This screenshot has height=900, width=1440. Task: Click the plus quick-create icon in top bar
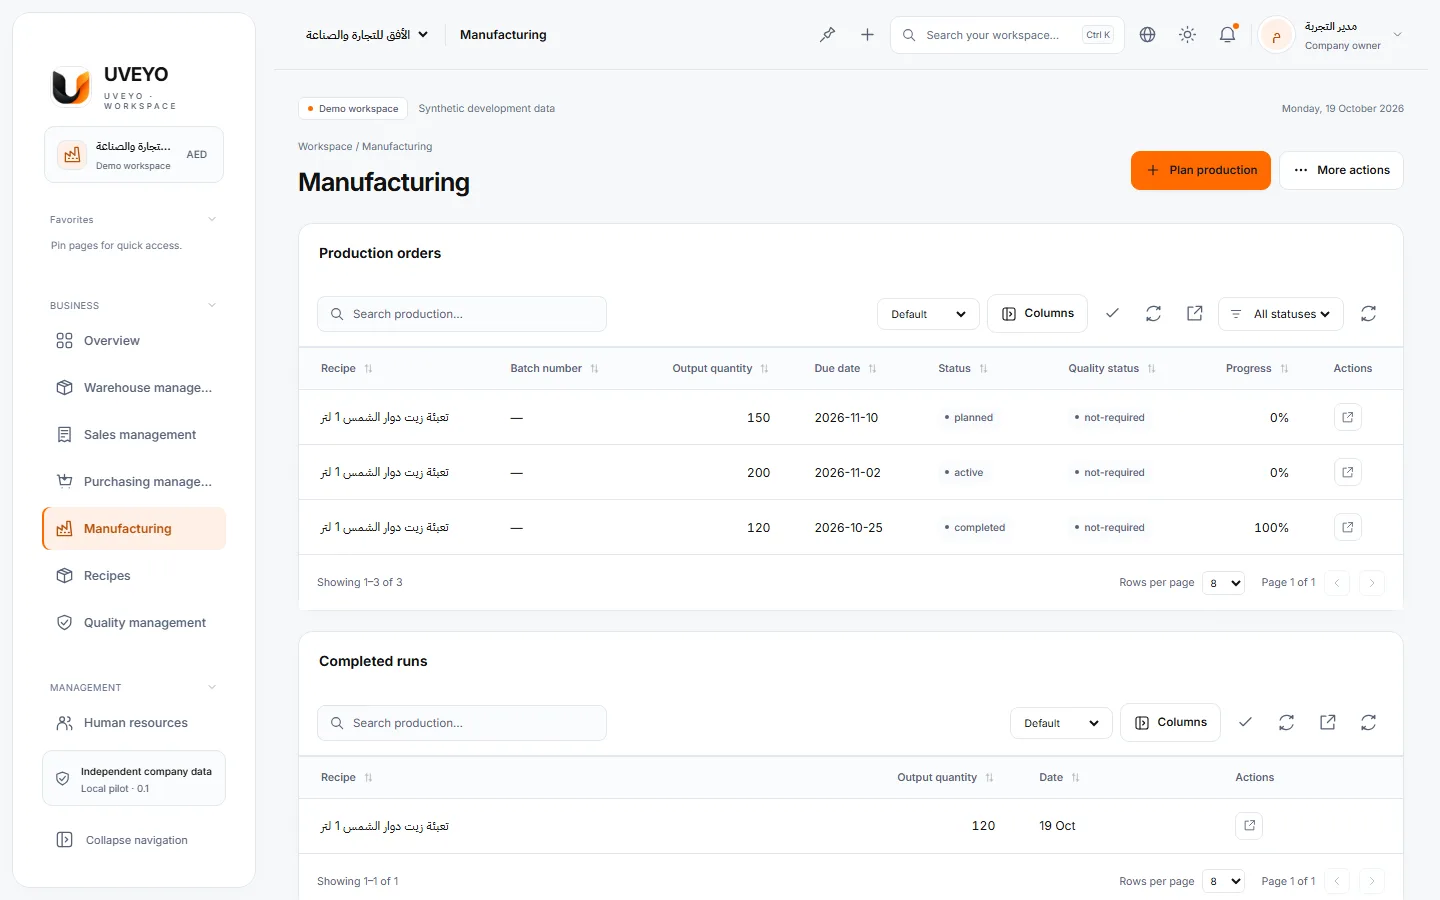coord(867,35)
